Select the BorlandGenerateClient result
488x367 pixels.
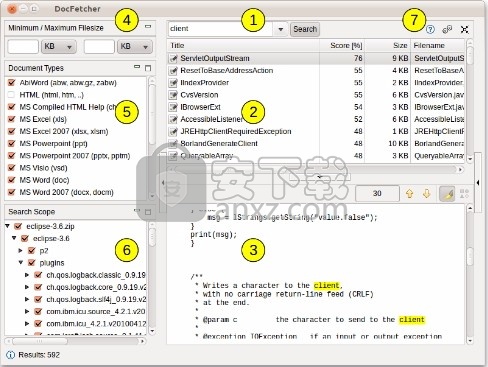(x=316, y=144)
